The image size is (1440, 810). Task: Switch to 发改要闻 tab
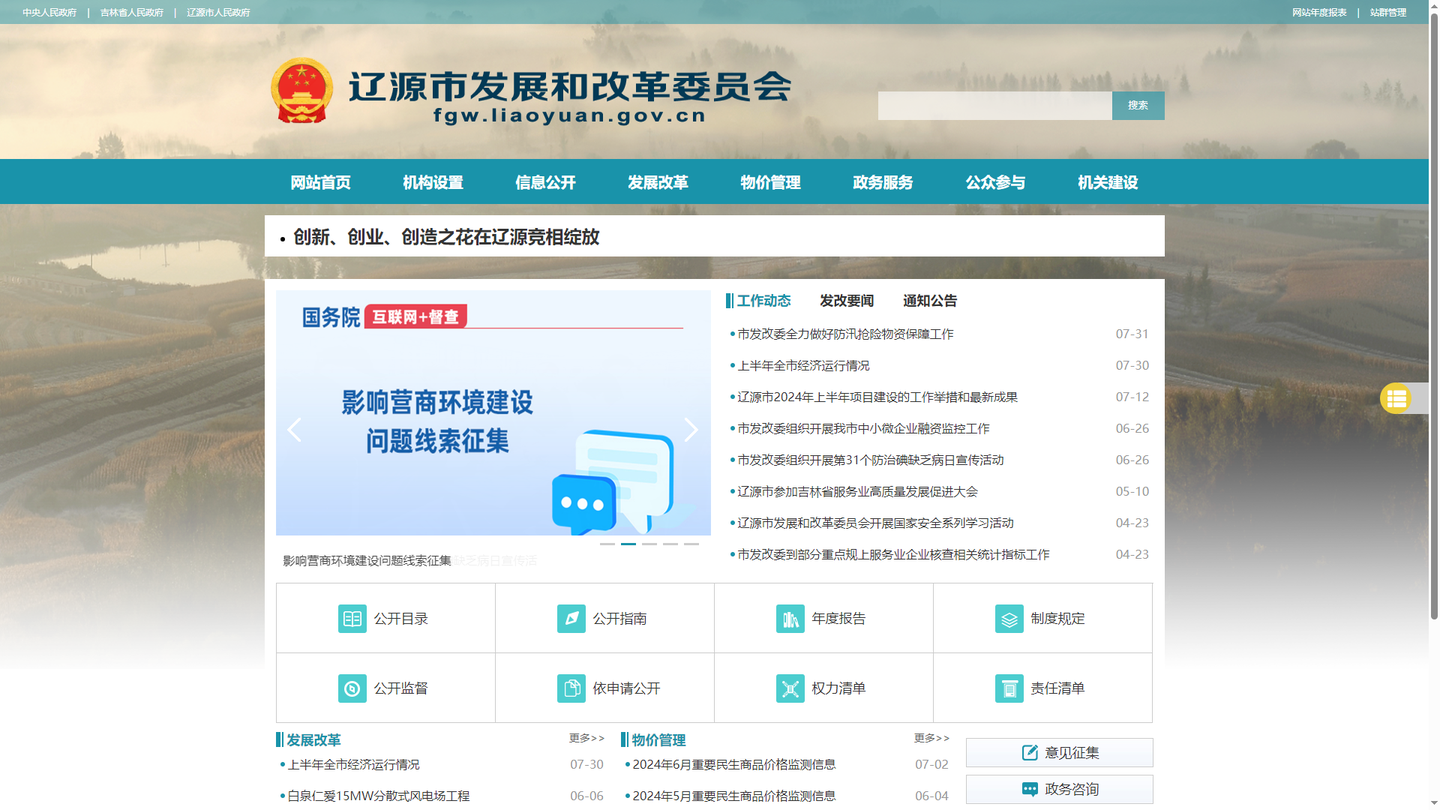[847, 301]
